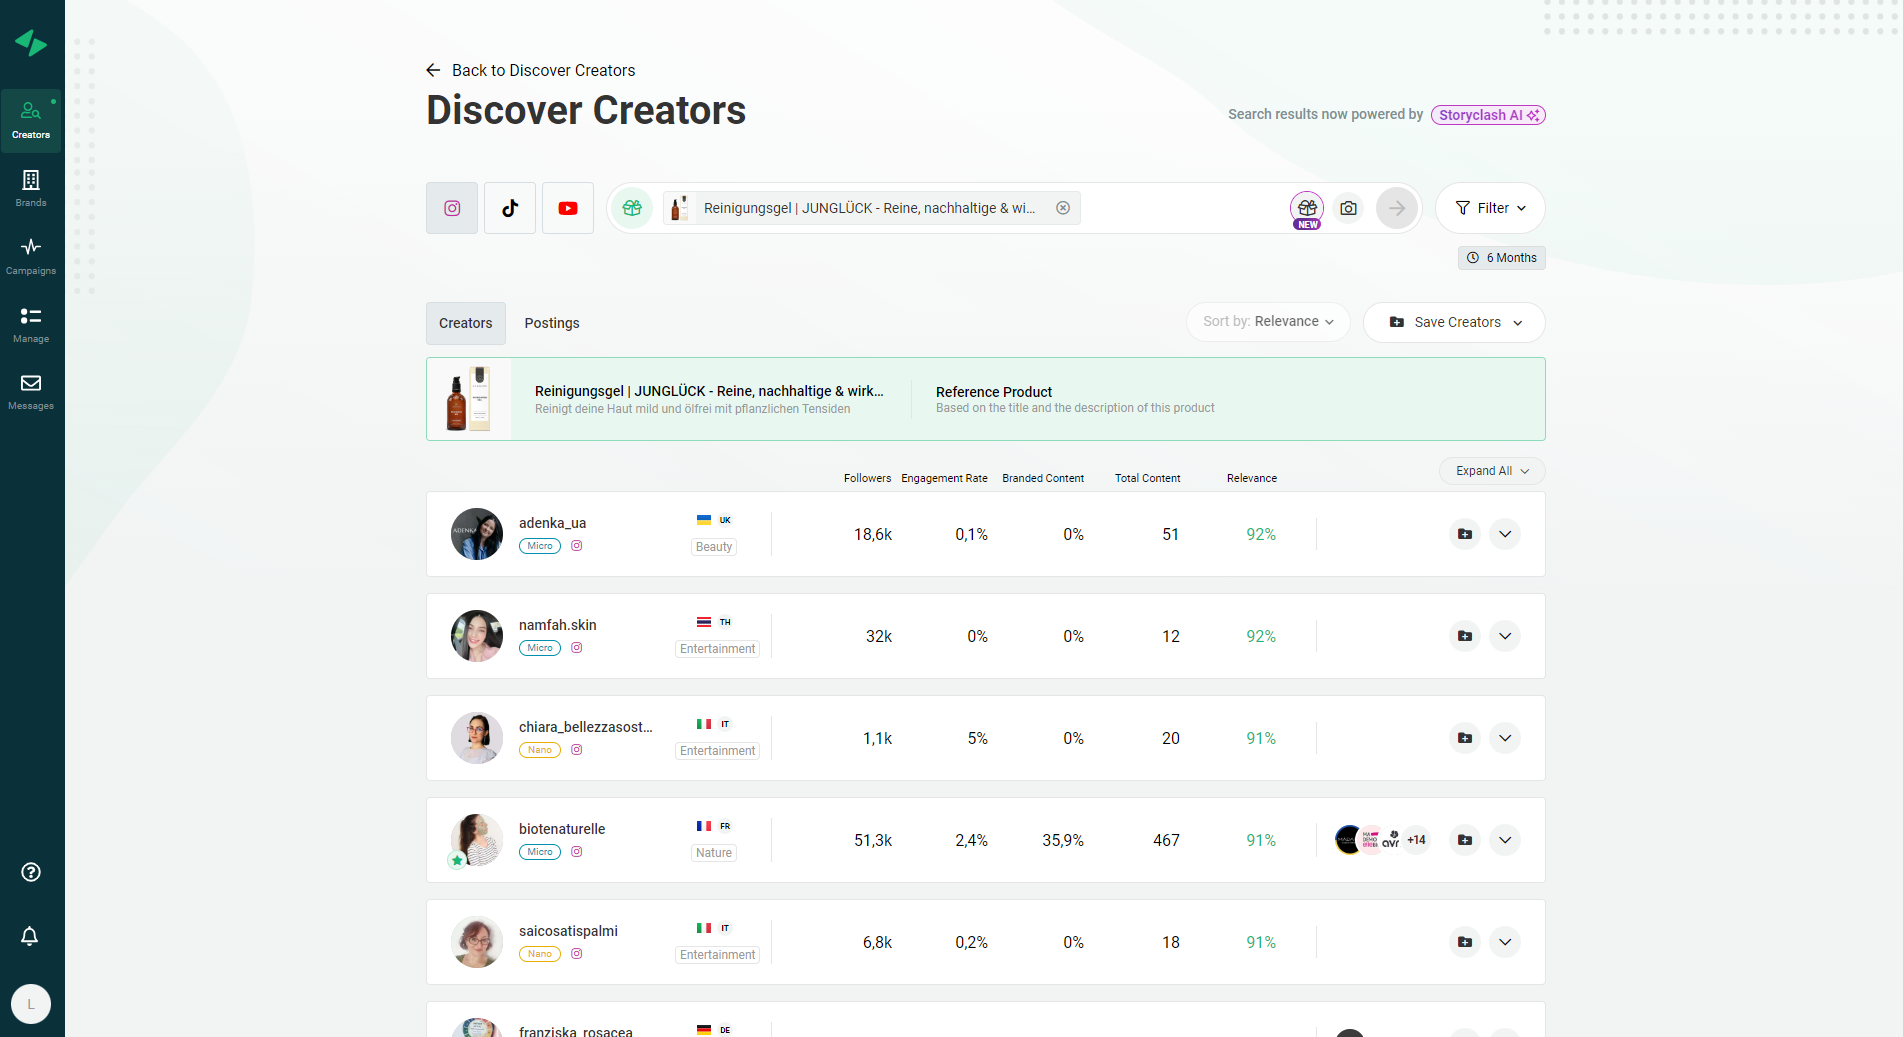Open the Campaigns section in the sidebar
This screenshot has width=1903, height=1037.
pyautogui.click(x=31, y=254)
